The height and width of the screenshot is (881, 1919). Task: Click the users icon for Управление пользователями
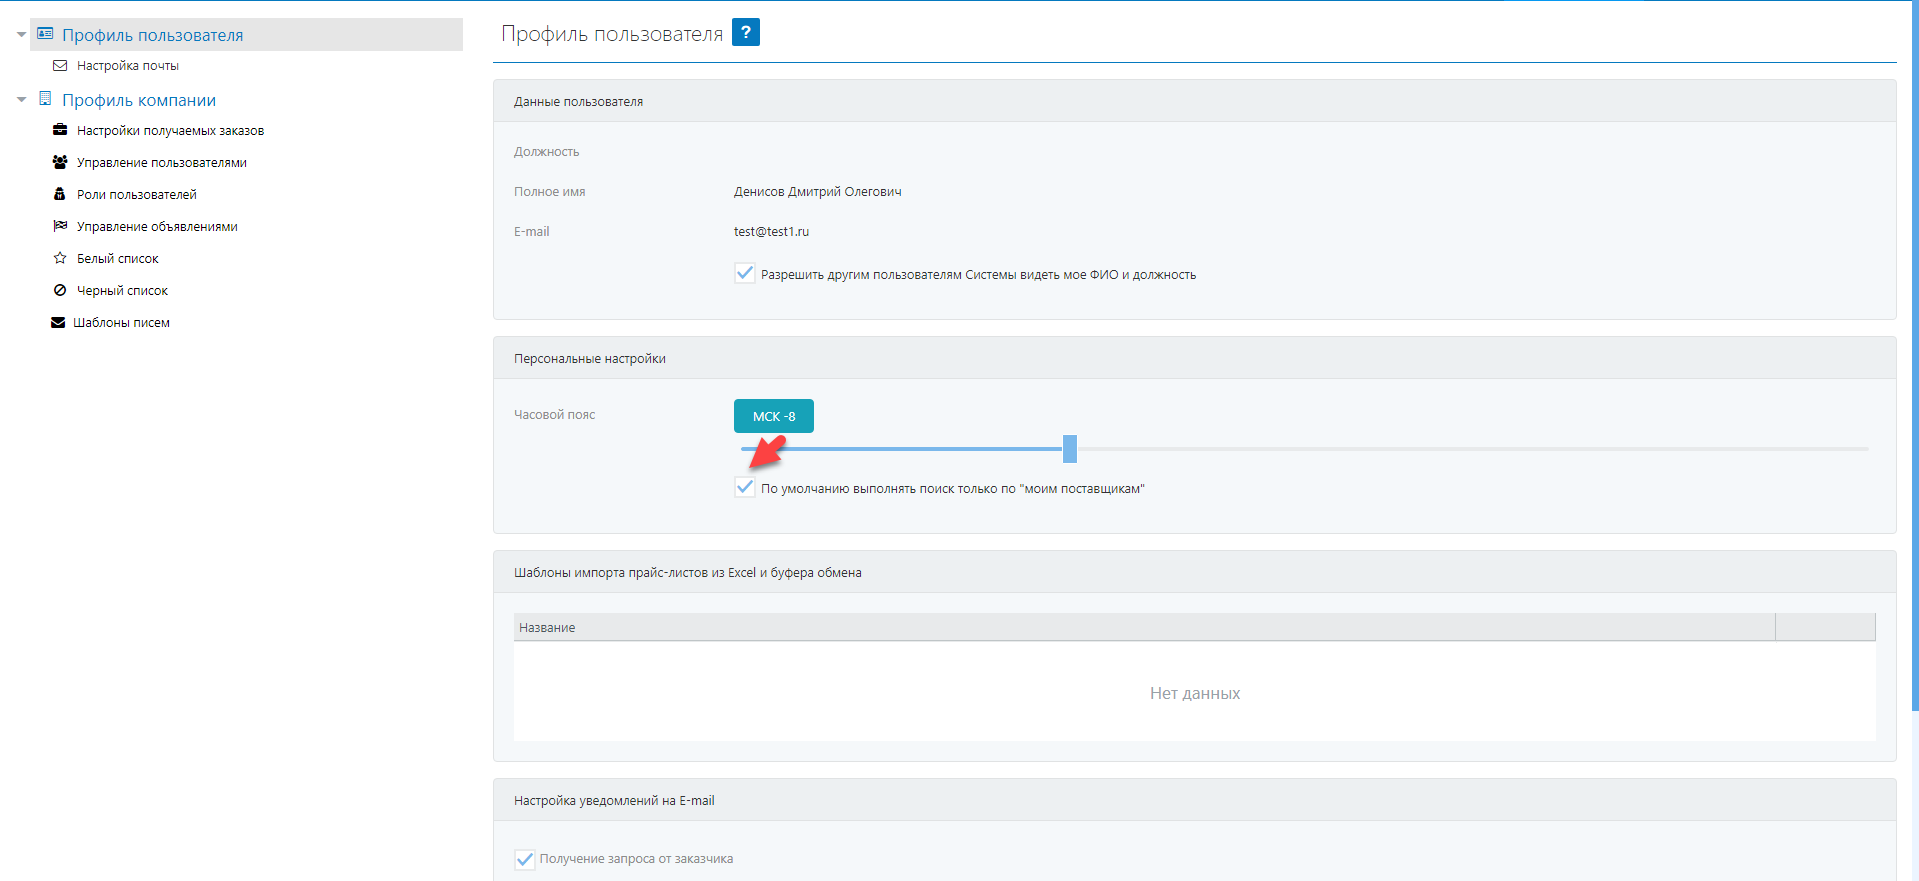60,162
